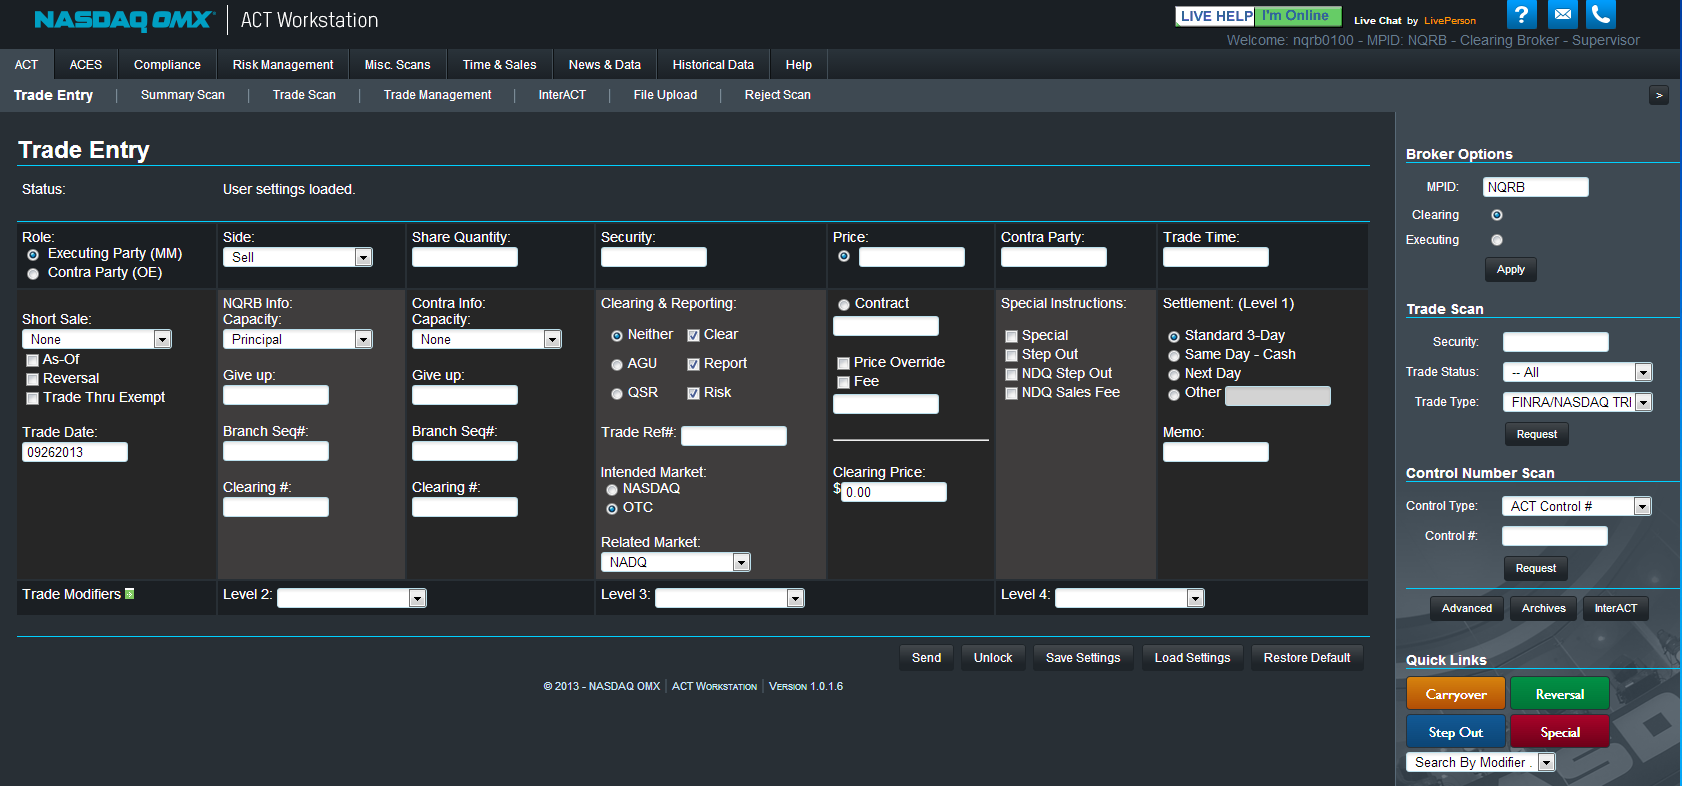Uncheck the Report checkbox
Viewport: 1682px width, 786px height.
[x=693, y=365]
